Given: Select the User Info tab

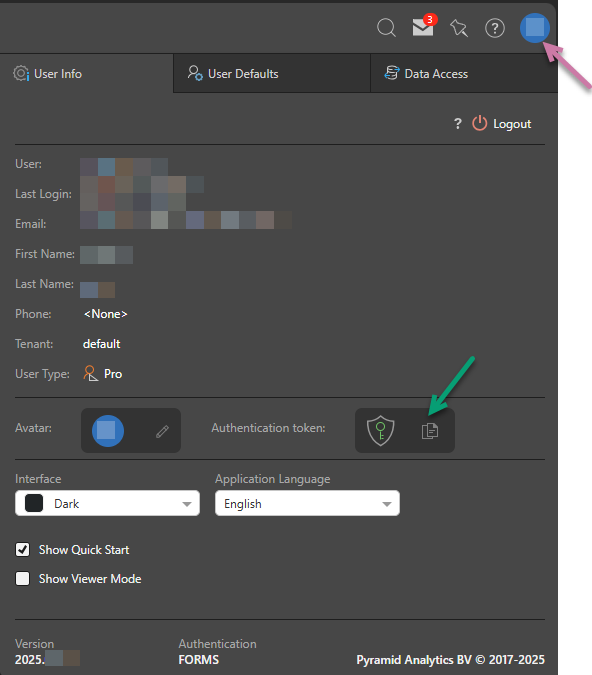Looking at the screenshot, I should click(86, 73).
